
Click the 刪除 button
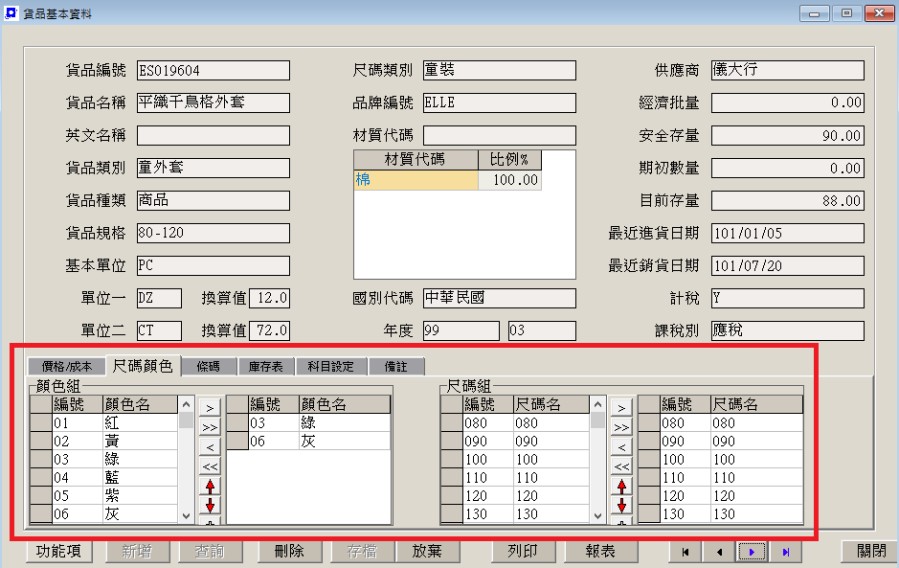click(x=290, y=551)
